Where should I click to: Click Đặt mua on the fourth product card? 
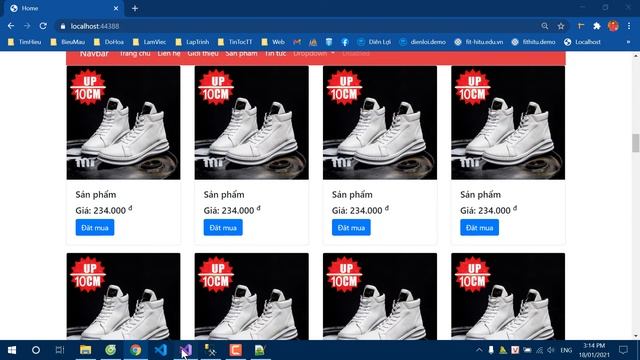point(479,228)
